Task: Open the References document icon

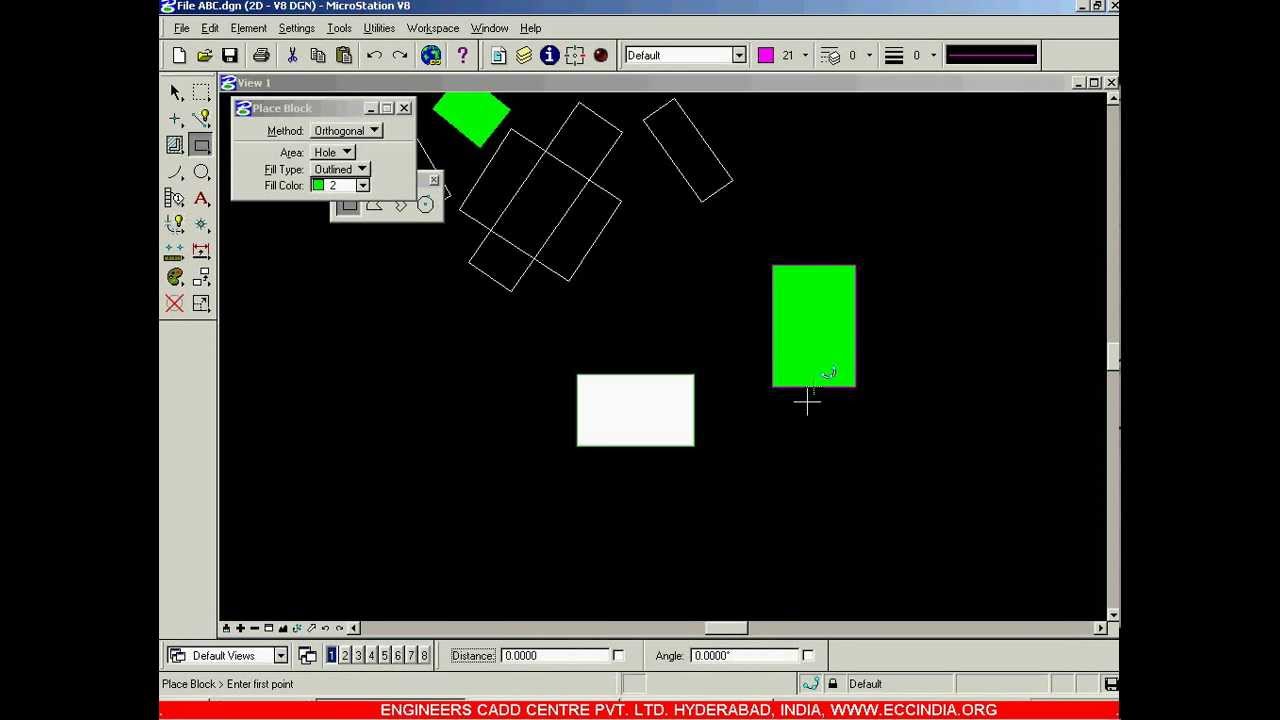Action: click(x=498, y=56)
